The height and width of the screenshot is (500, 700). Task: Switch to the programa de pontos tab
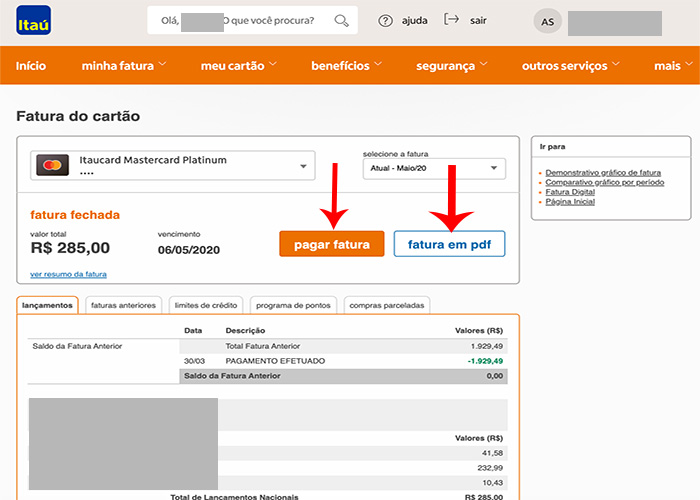tap(293, 305)
